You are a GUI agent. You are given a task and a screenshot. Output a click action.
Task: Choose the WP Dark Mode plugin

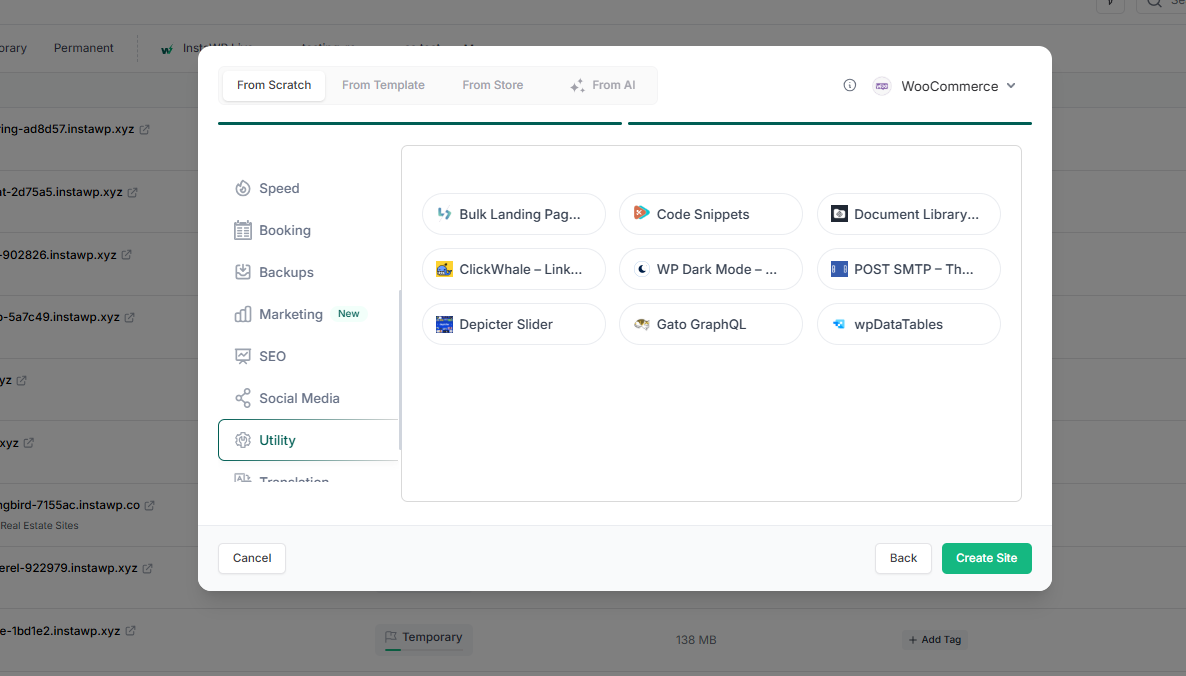coord(711,269)
